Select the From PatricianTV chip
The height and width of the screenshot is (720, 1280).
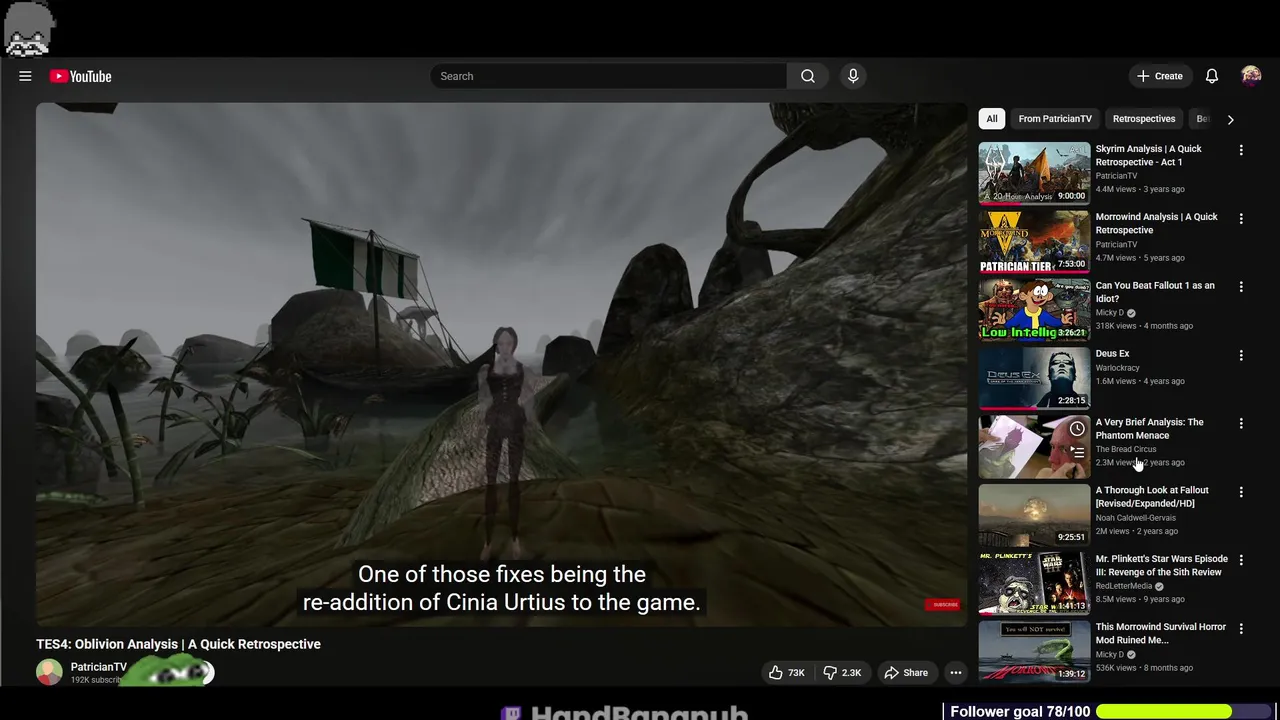[x=1055, y=119]
